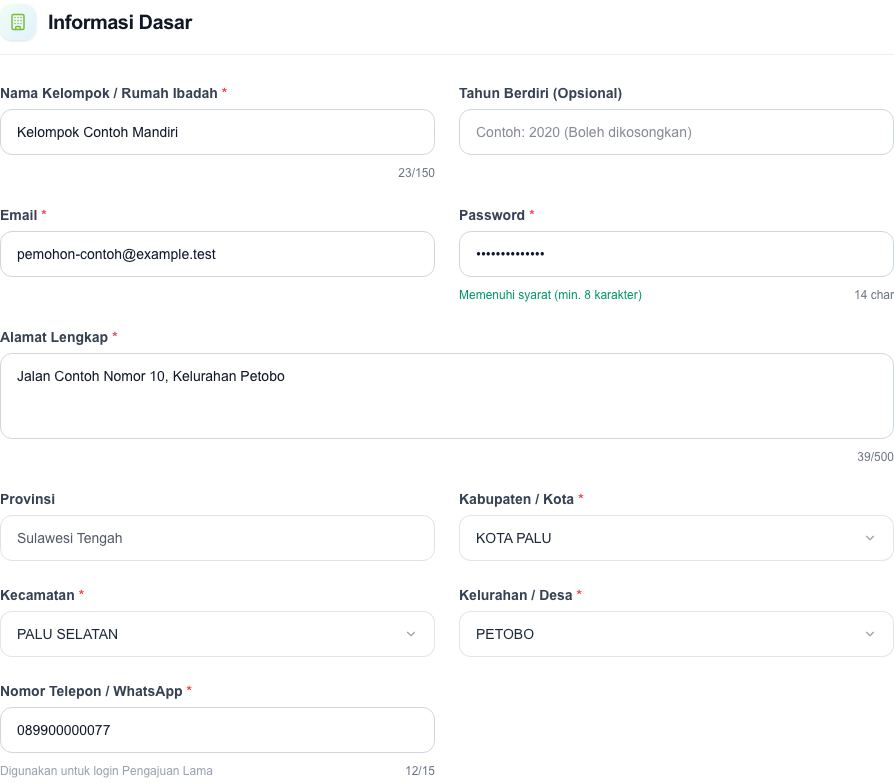Expand the Kecamatan dropdown showing PALU SELATAN
Screen dimensions: 894x783
[x=217, y=634]
